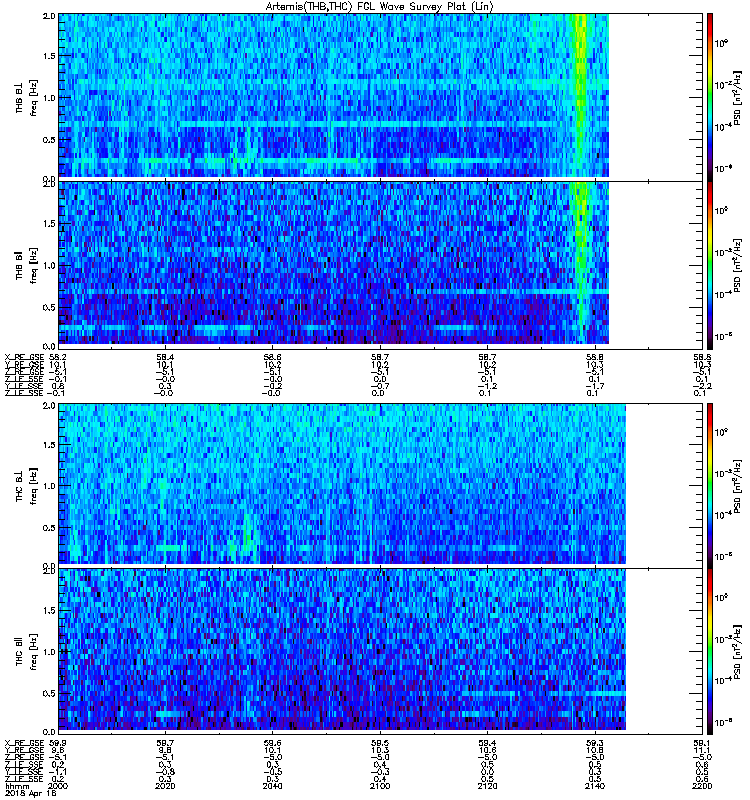This screenshot has height=800, width=750.
Task: Click the 2018 Apr 16 date label
Action: (31, 794)
